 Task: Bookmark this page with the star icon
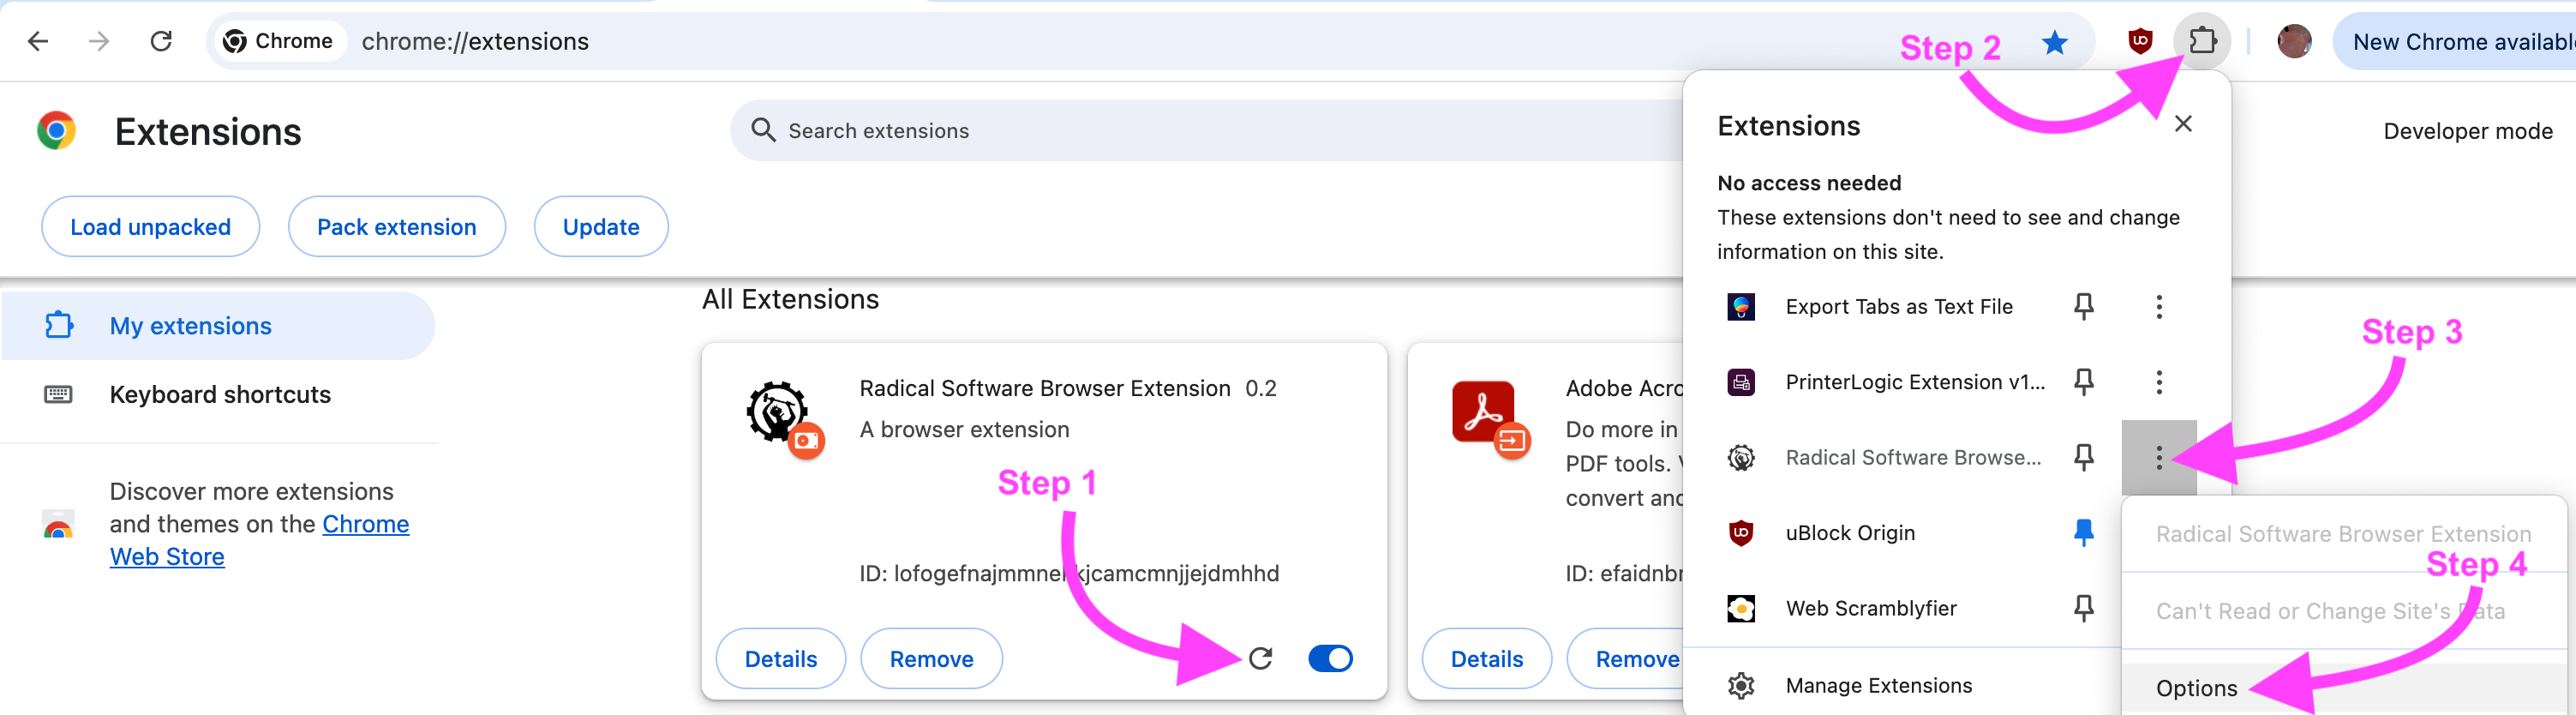[x=2054, y=42]
